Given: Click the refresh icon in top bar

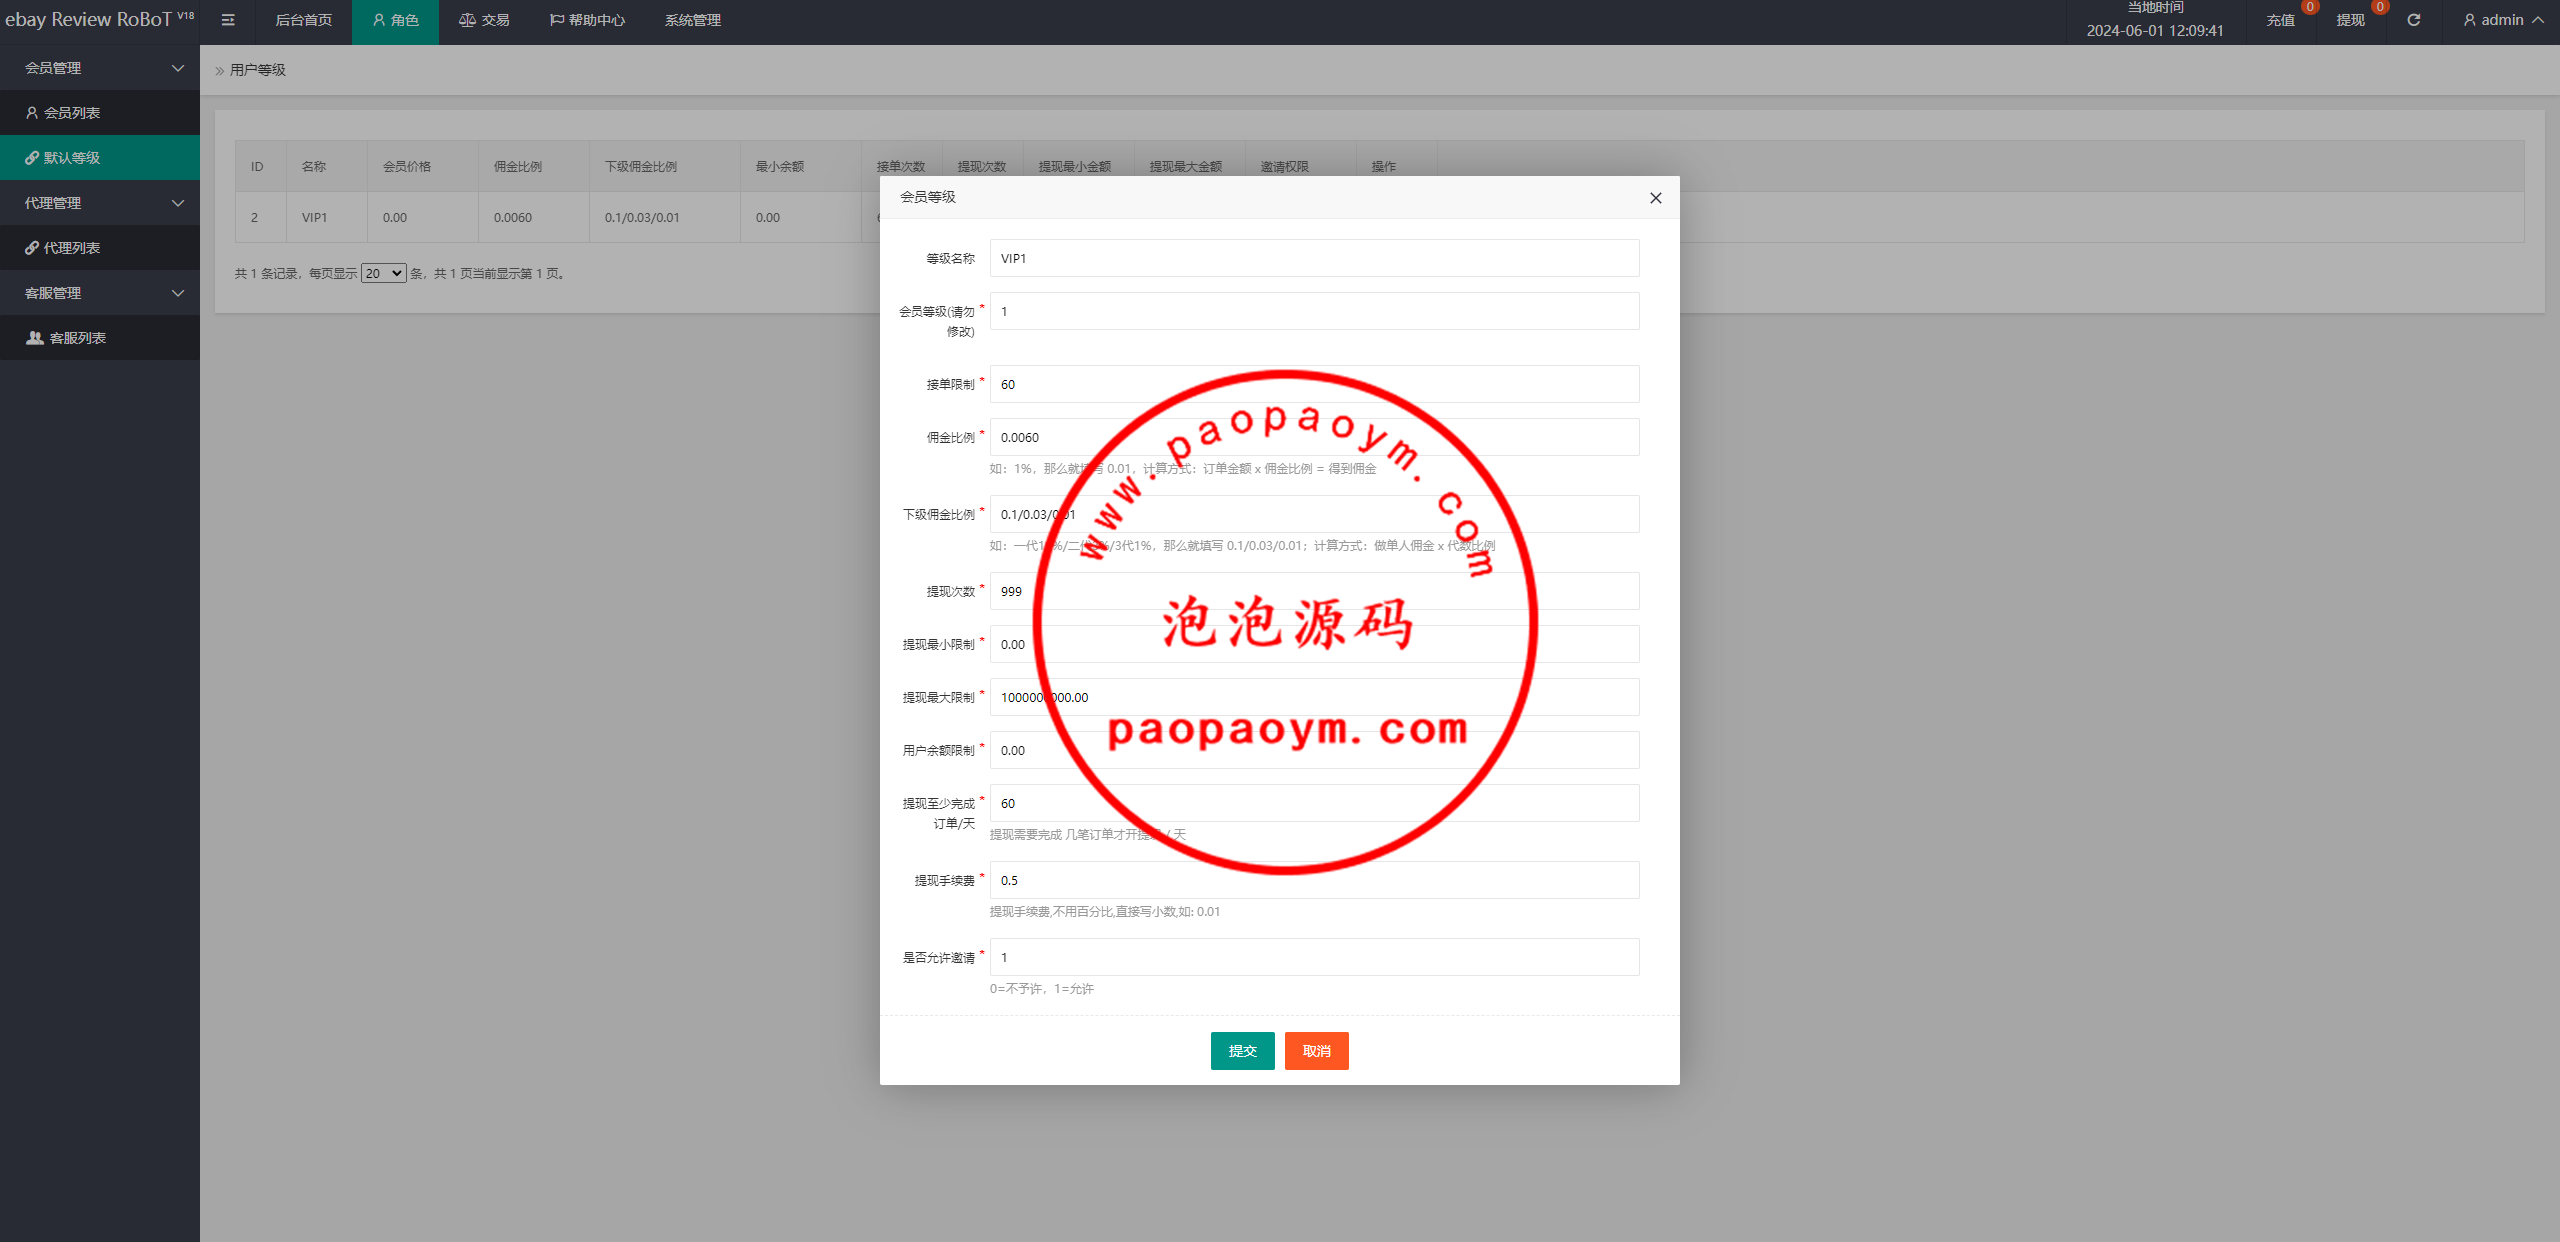Looking at the screenshot, I should pyautogui.click(x=2413, y=20).
